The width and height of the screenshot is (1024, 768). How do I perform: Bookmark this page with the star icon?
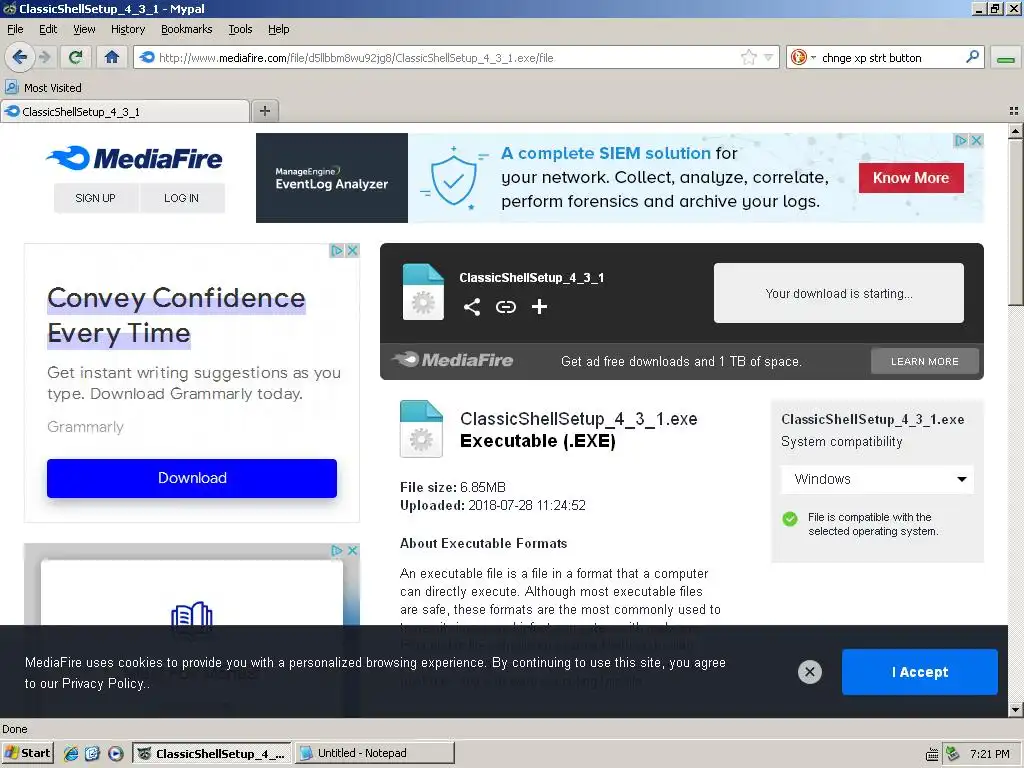748,57
